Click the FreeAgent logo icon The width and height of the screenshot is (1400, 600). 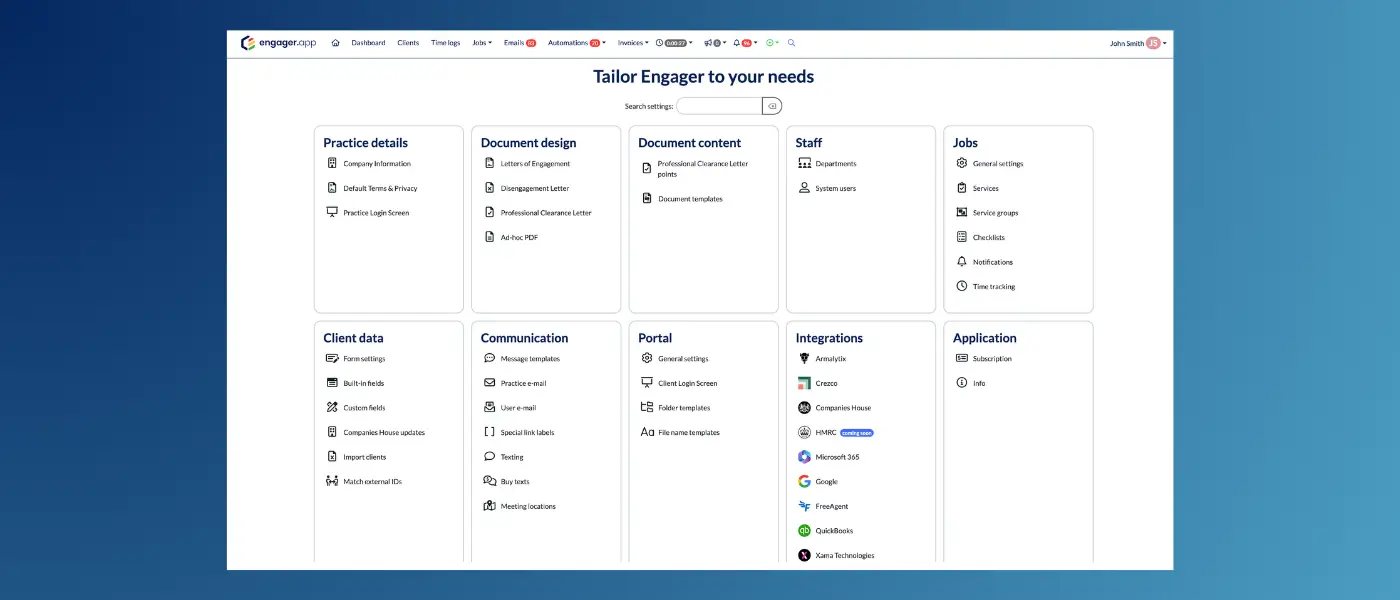[804, 506]
